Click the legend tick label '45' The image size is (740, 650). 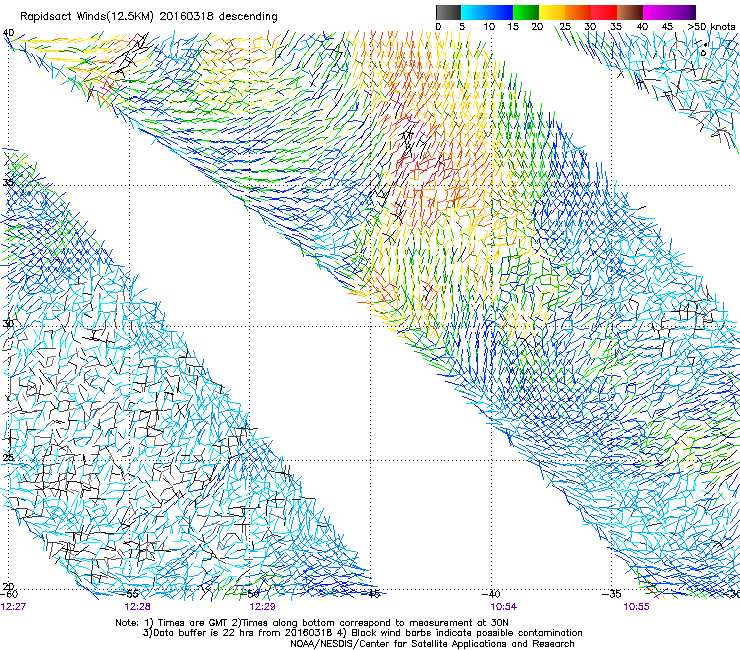click(667, 27)
